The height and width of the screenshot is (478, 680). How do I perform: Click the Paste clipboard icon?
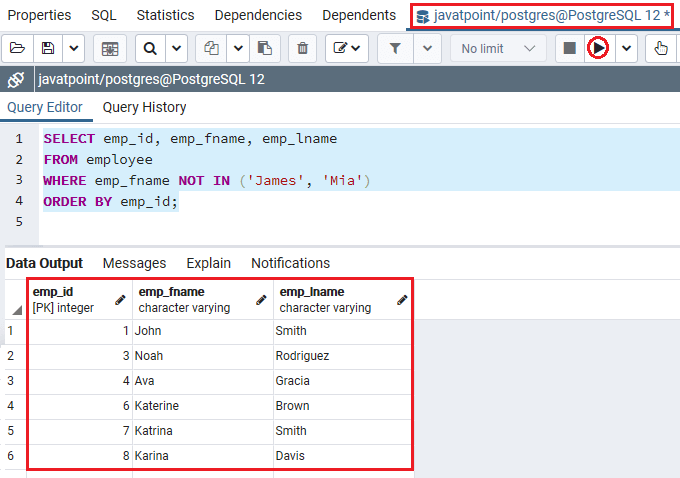click(265, 48)
